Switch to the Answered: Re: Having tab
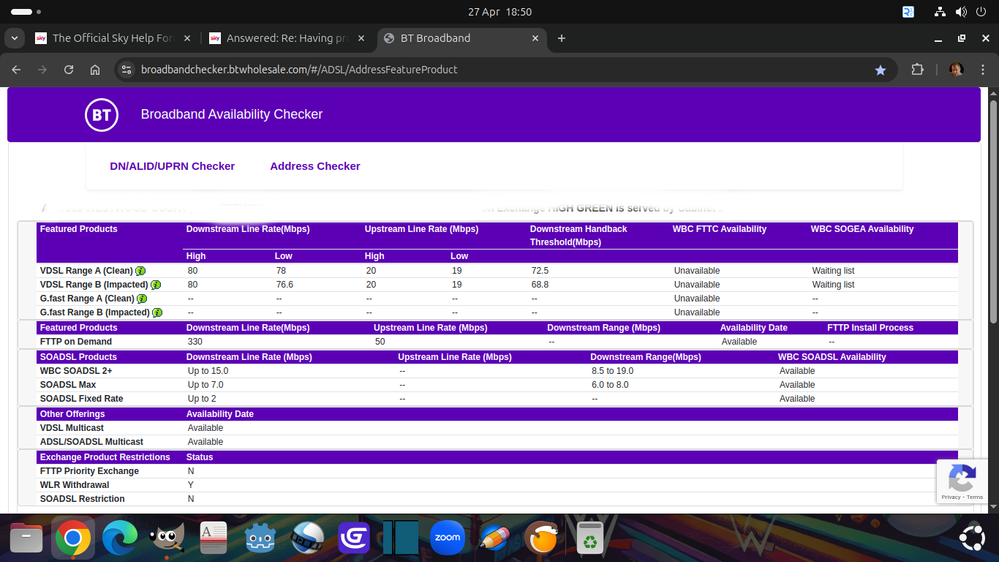This screenshot has height=562, width=999. [287, 38]
